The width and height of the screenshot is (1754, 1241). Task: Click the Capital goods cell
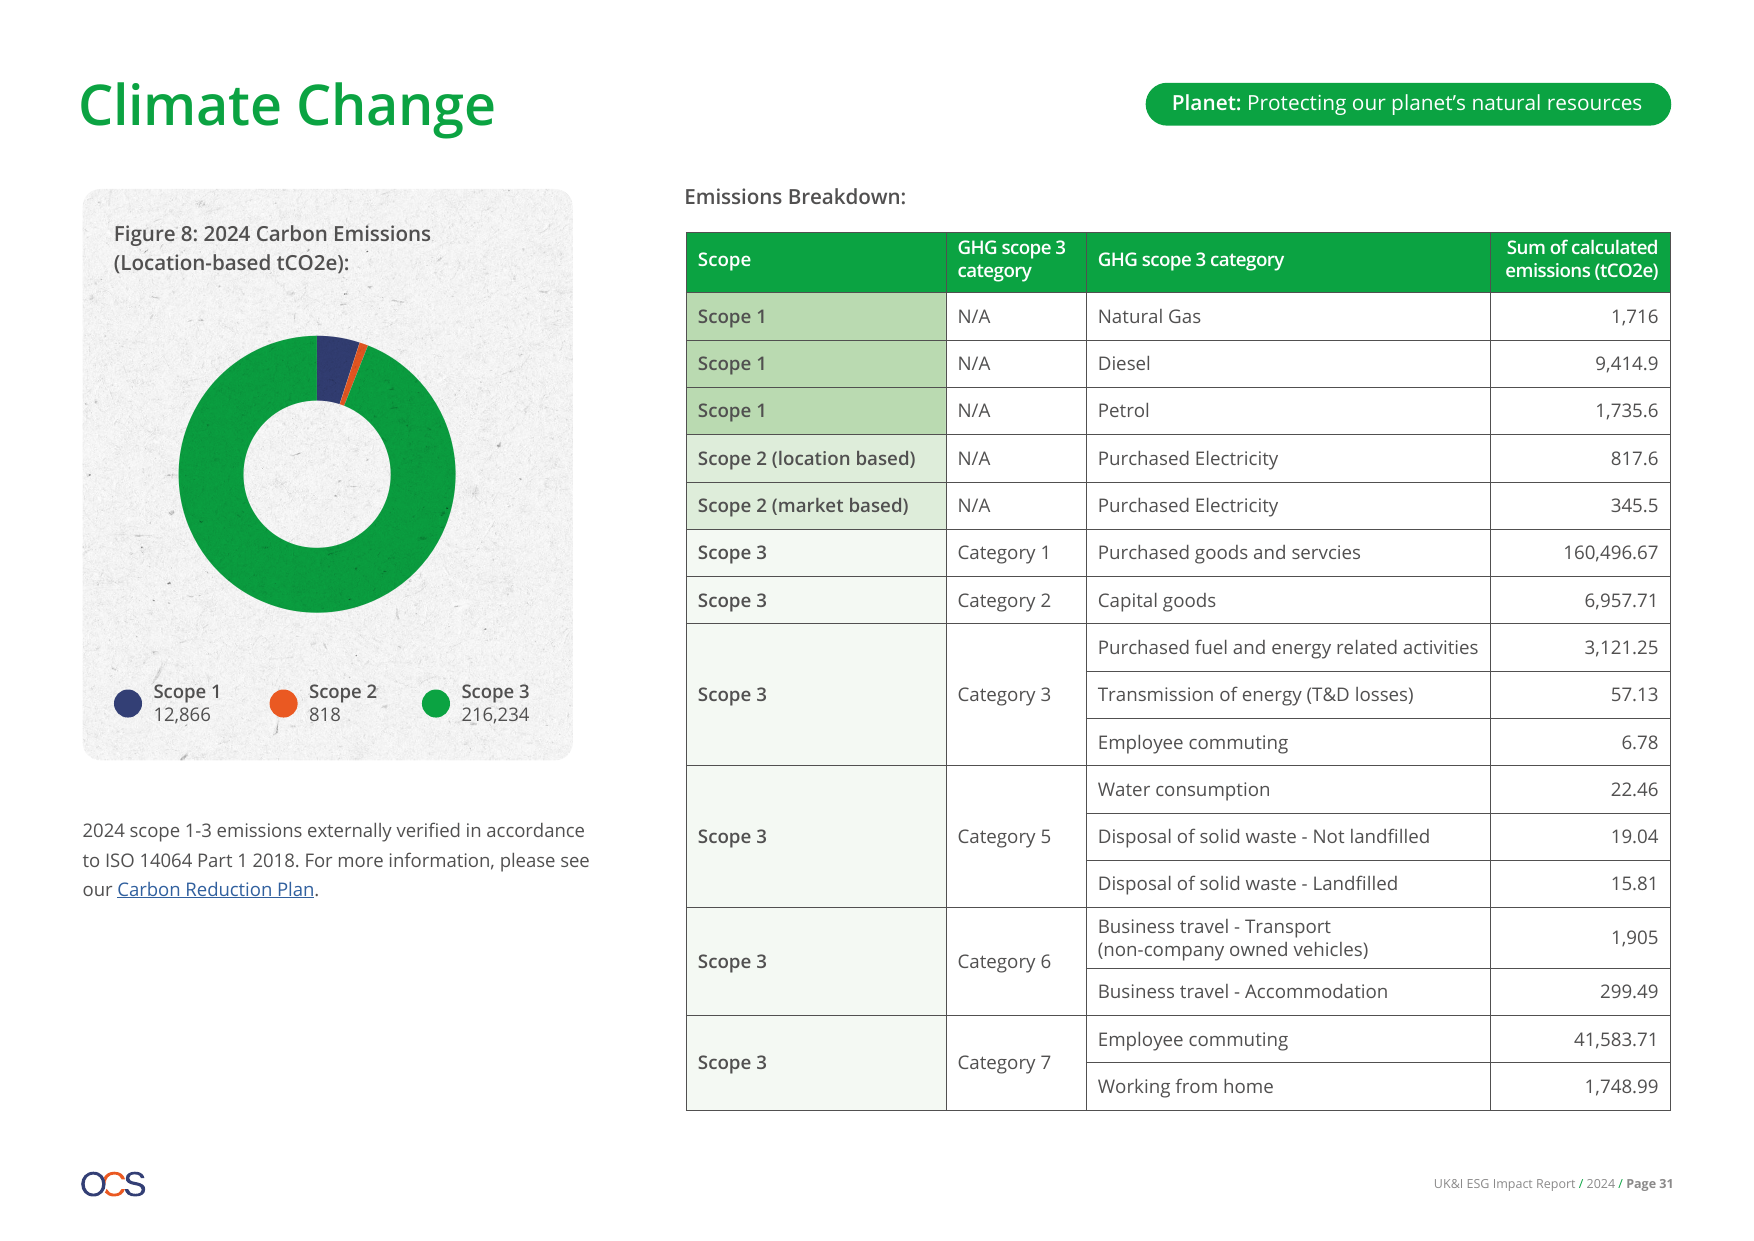pos(1288,601)
